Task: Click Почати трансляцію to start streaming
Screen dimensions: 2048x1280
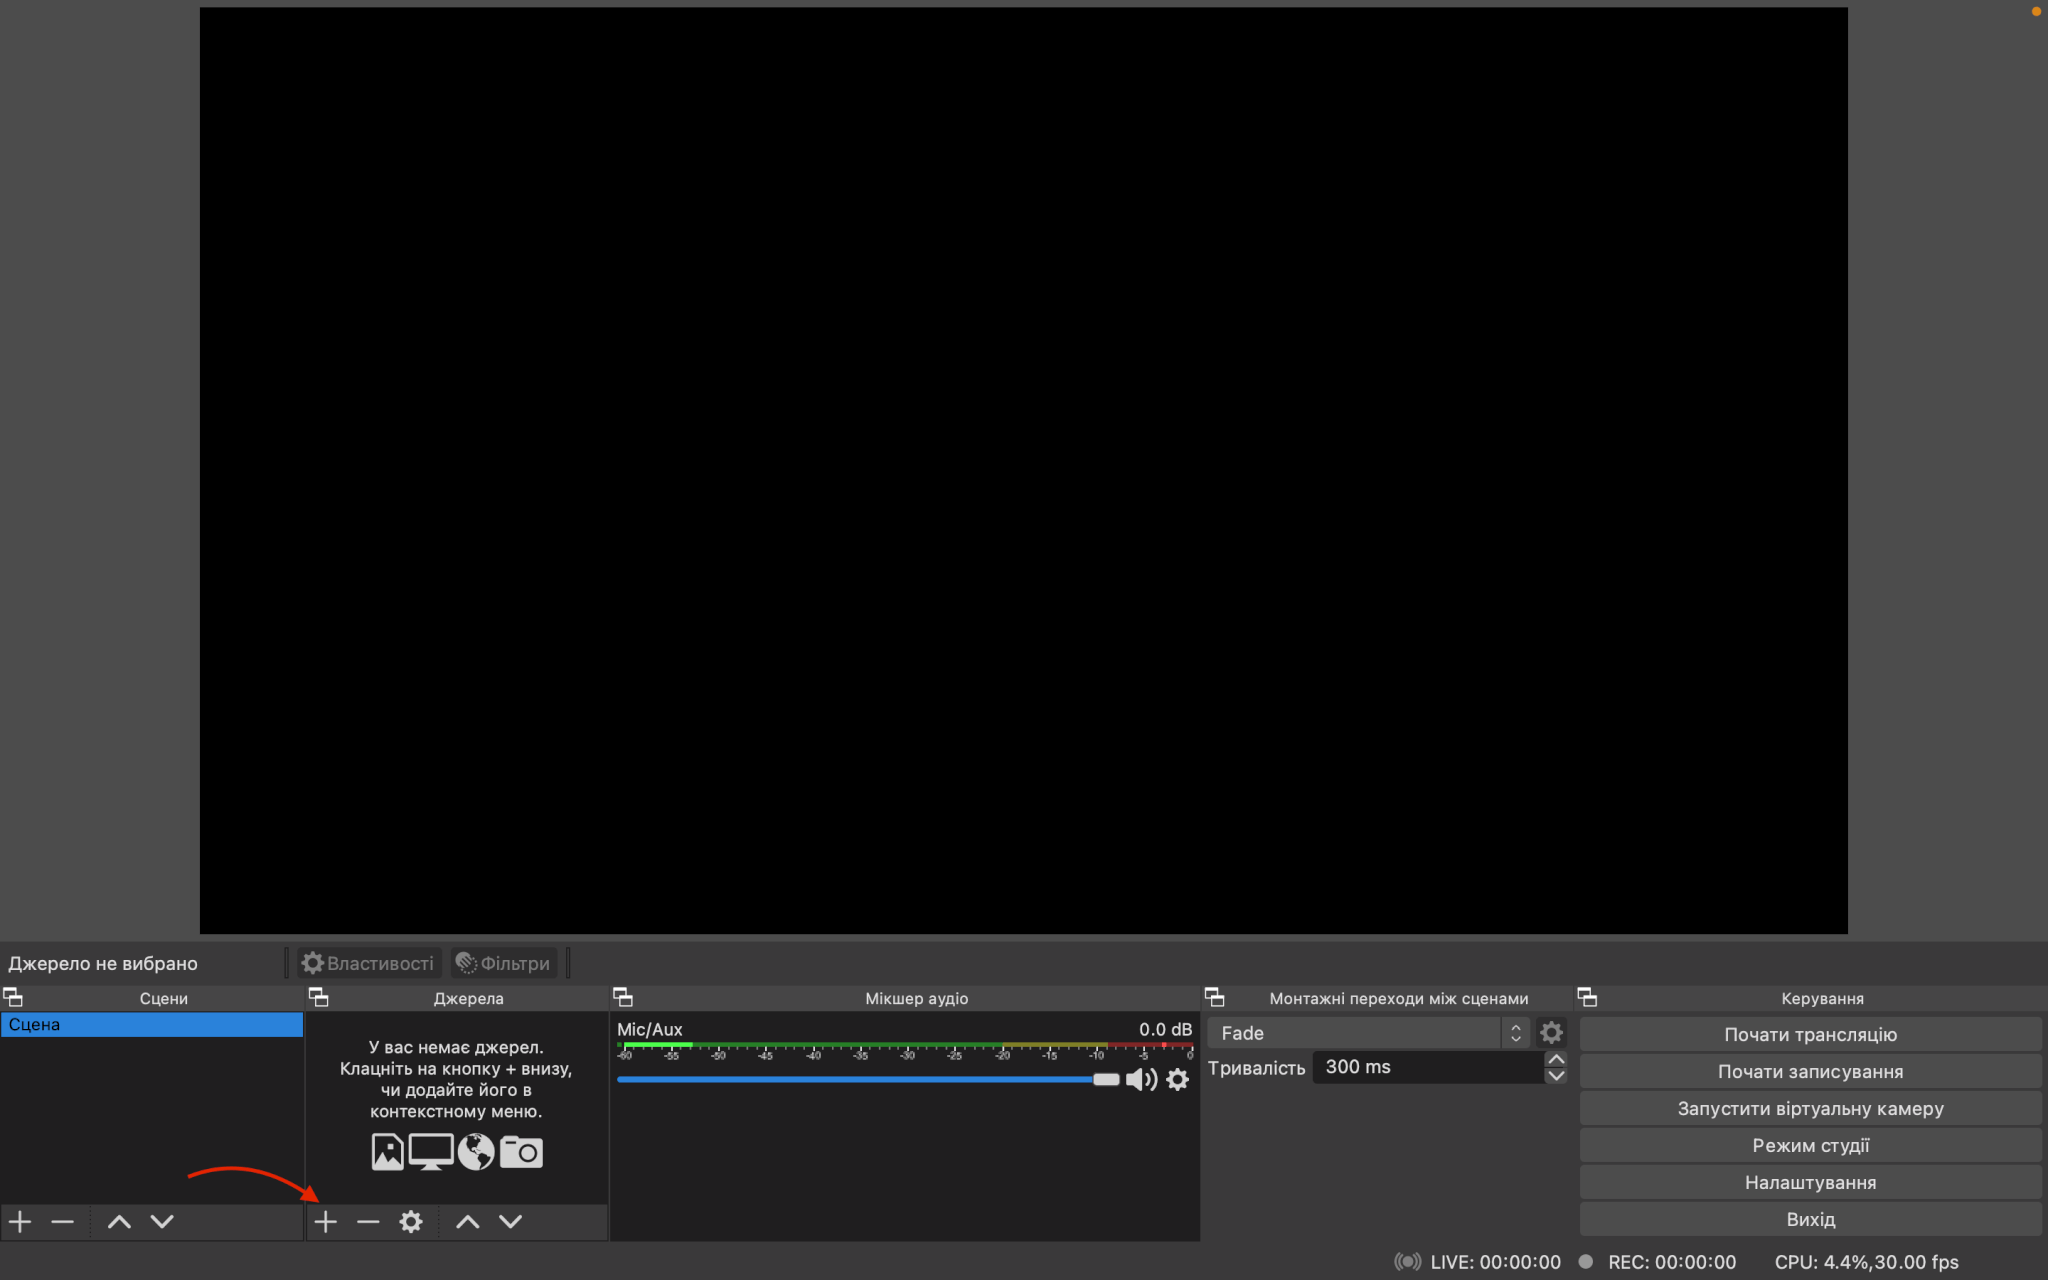Action: tap(1810, 1034)
